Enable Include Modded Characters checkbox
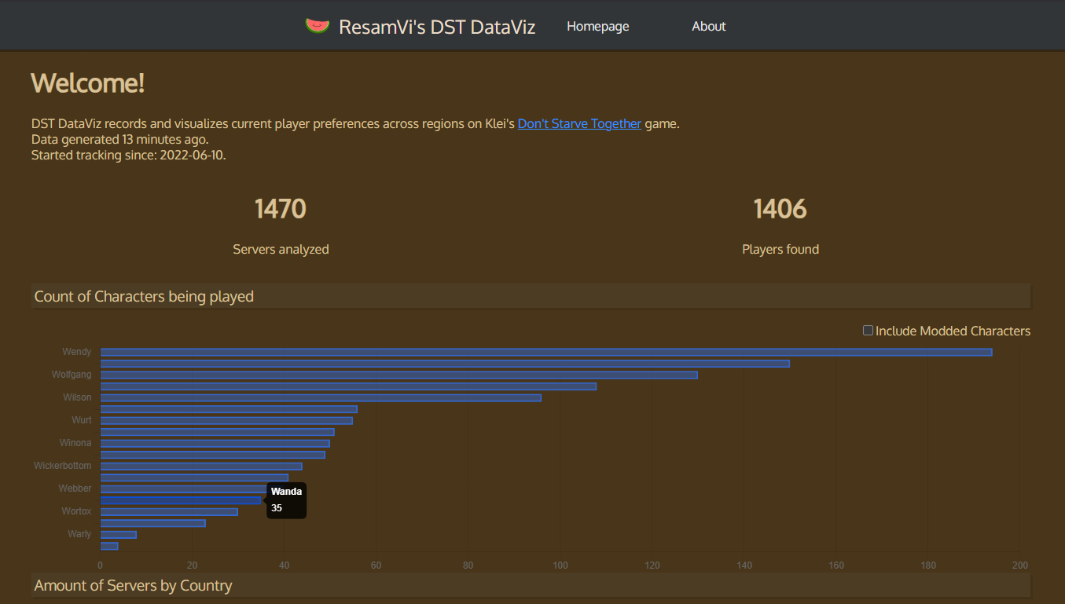The image size is (1065, 604). click(x=868, y=331)
